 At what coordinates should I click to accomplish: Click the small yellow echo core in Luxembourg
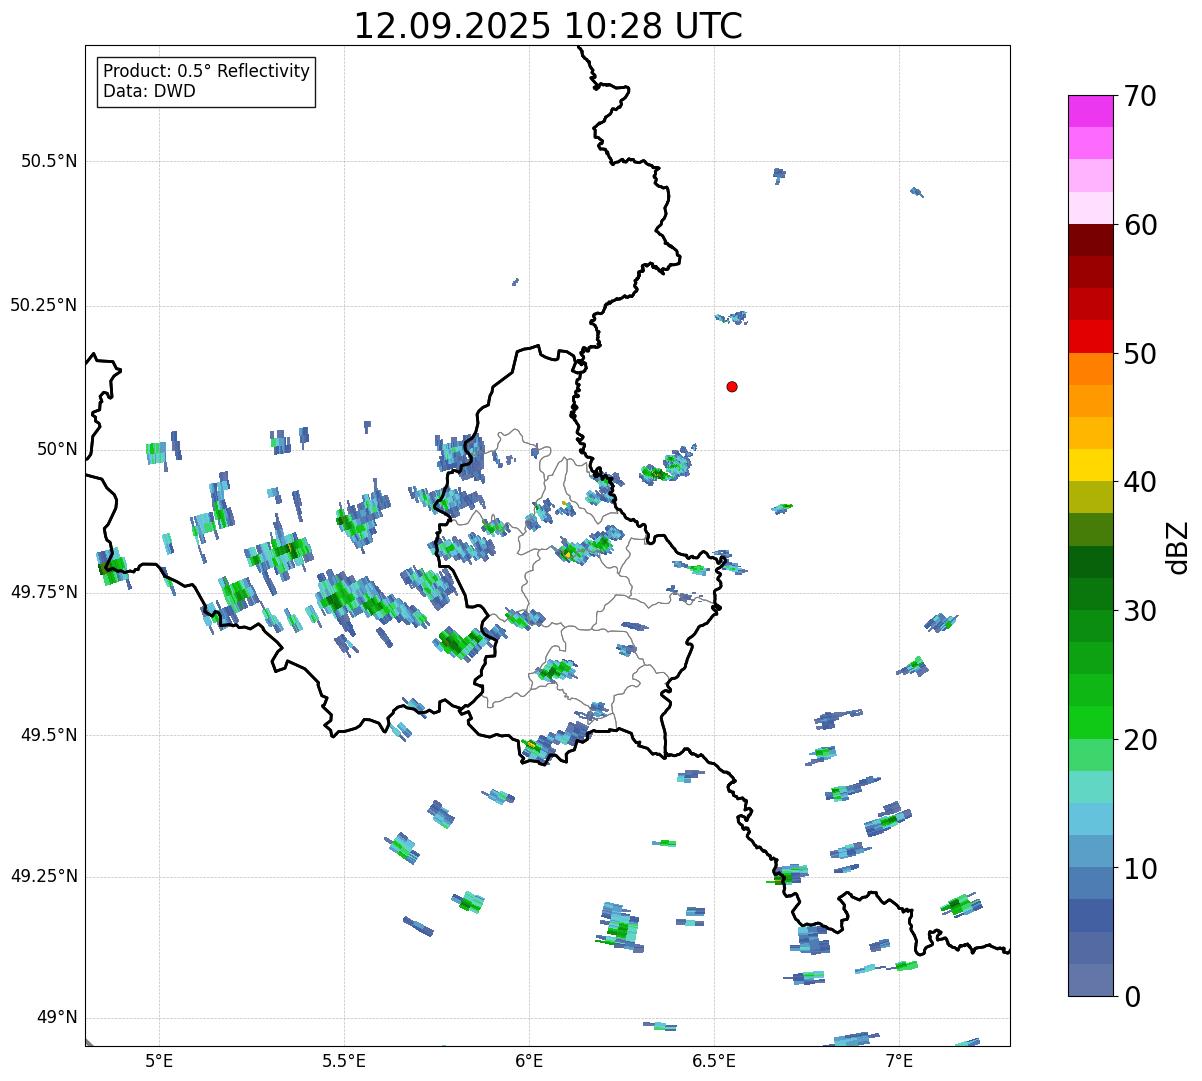[x=568, y=552]
